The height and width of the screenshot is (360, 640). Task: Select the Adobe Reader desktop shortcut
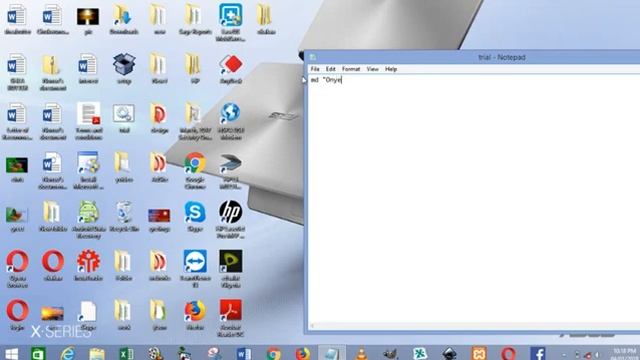231,311
